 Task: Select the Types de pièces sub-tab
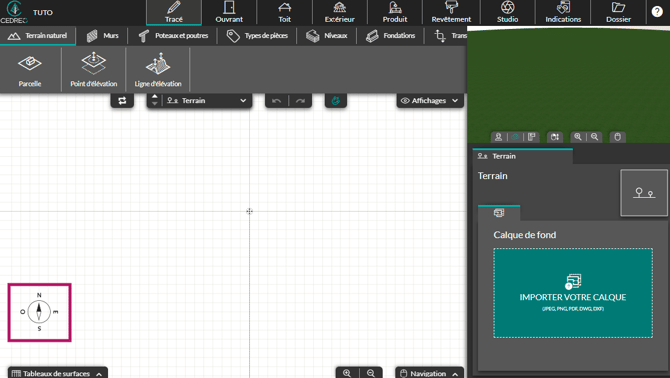(x=257, y=36)
